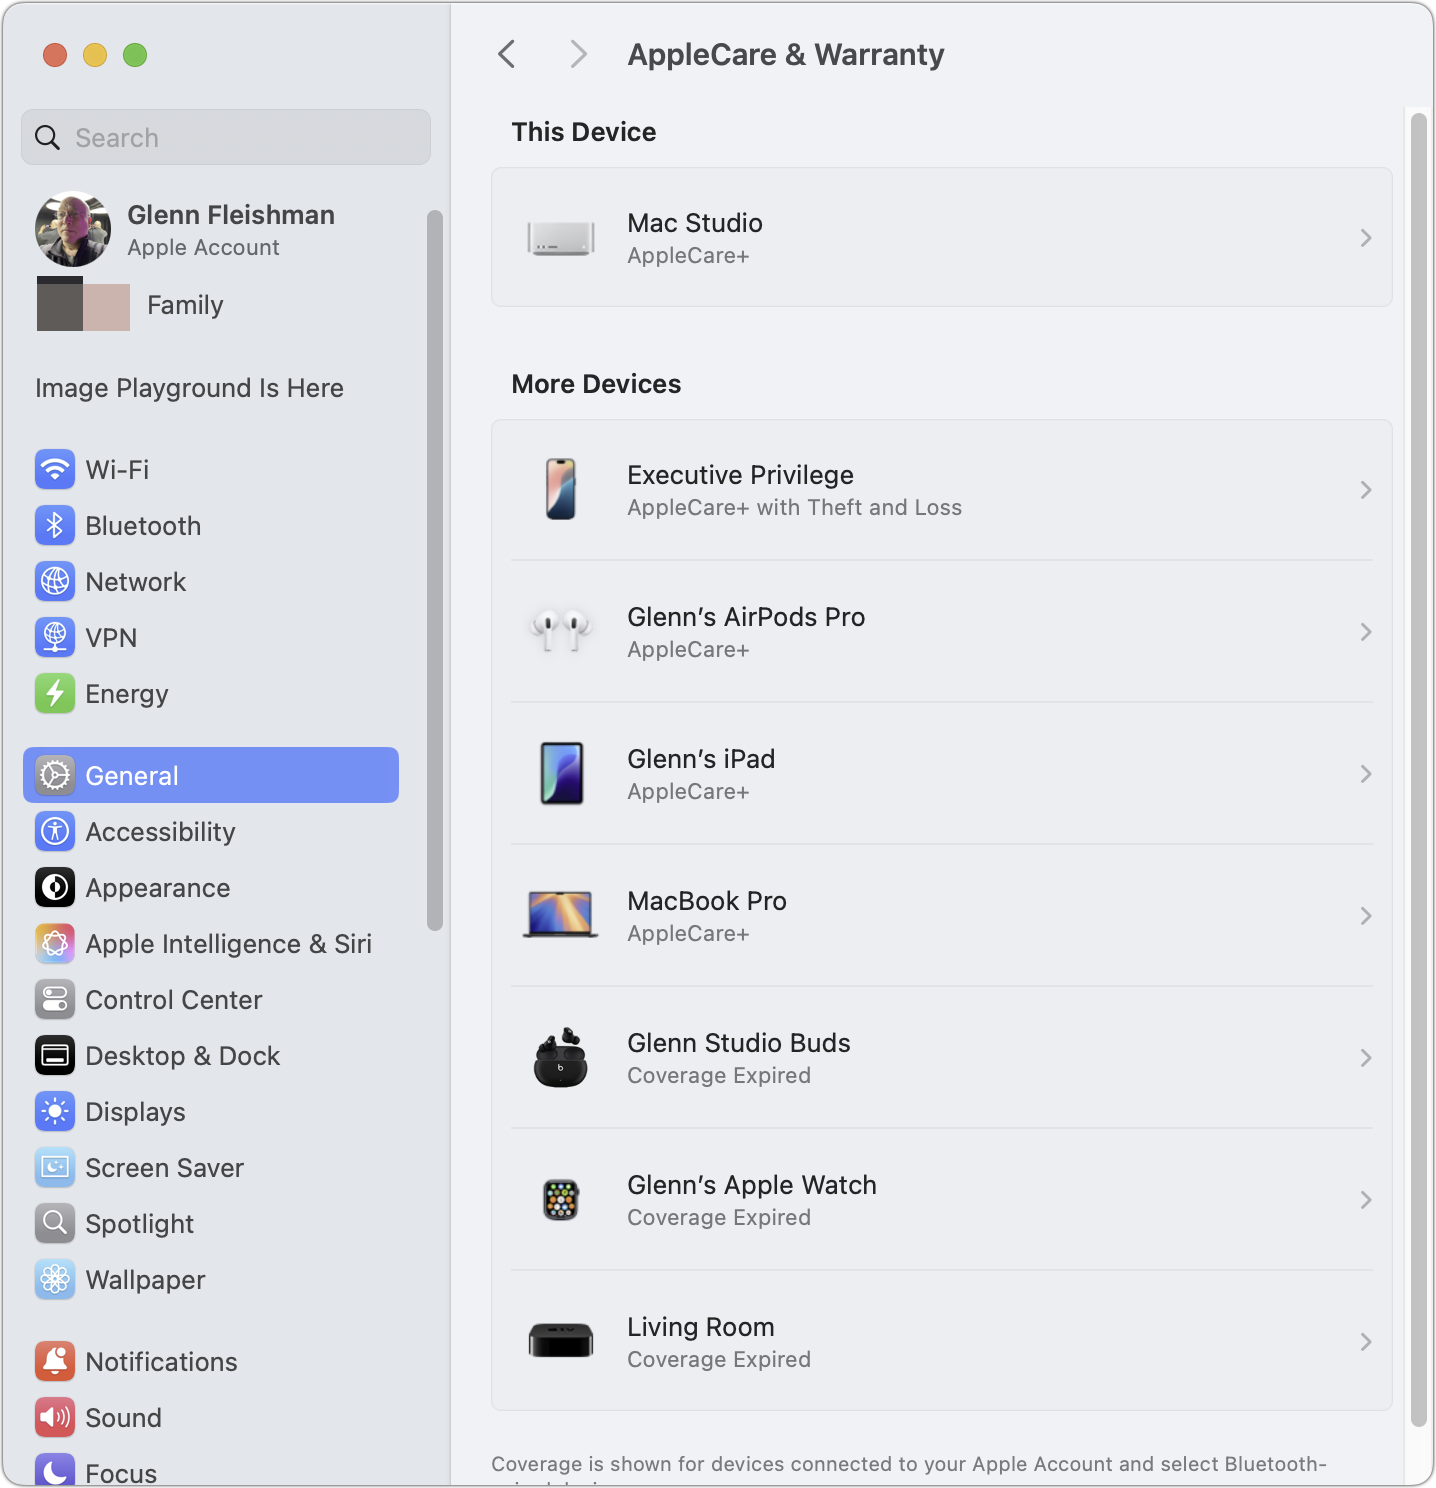Expand Glenn's Apple Watch row chevron

(1365, 1200)
